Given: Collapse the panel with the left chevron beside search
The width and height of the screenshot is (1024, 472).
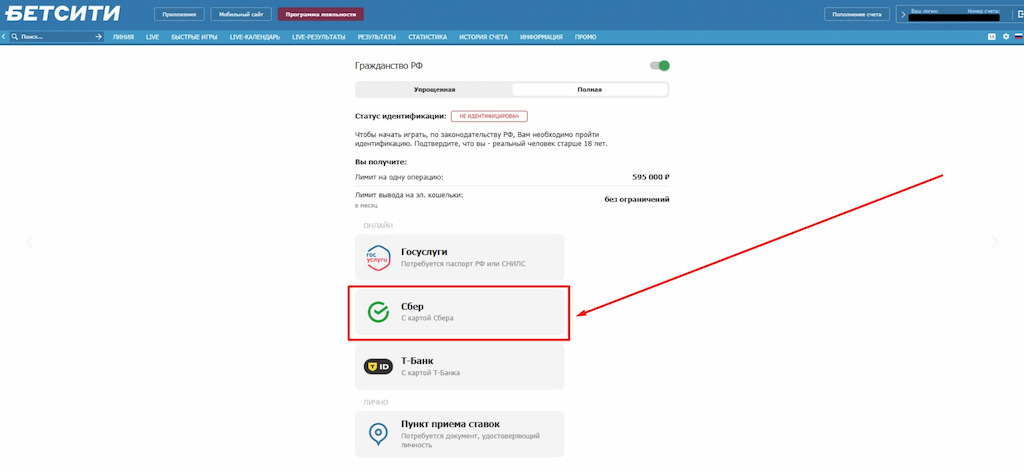Looking at the screenshot, I should 4,37.
